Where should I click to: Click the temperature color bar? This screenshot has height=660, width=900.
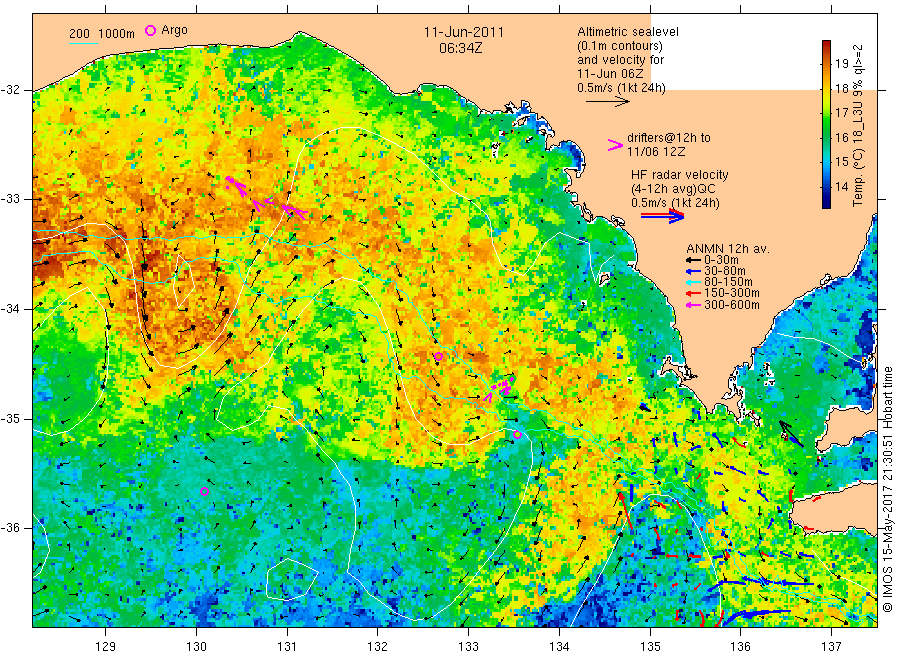pyautogui.click(x=826, y=124)
